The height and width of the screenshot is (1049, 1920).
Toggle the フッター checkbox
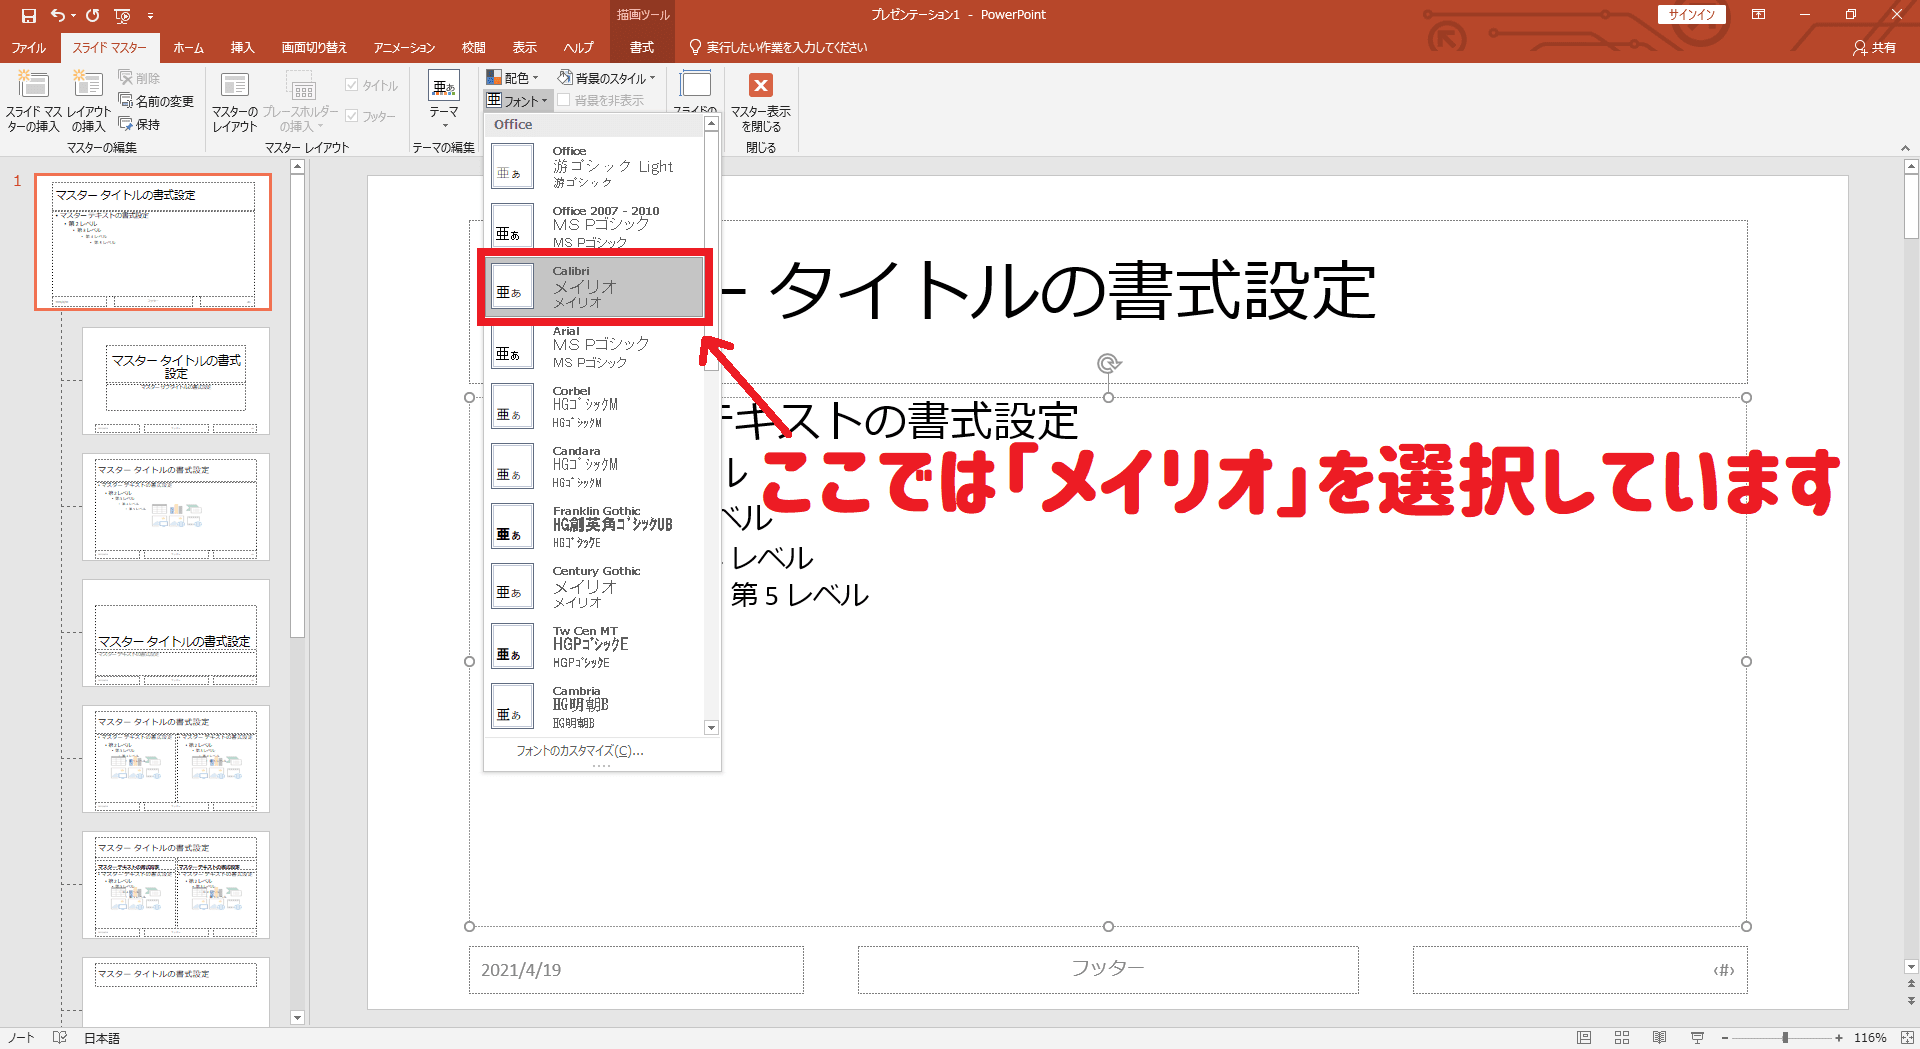pos(352,116)
